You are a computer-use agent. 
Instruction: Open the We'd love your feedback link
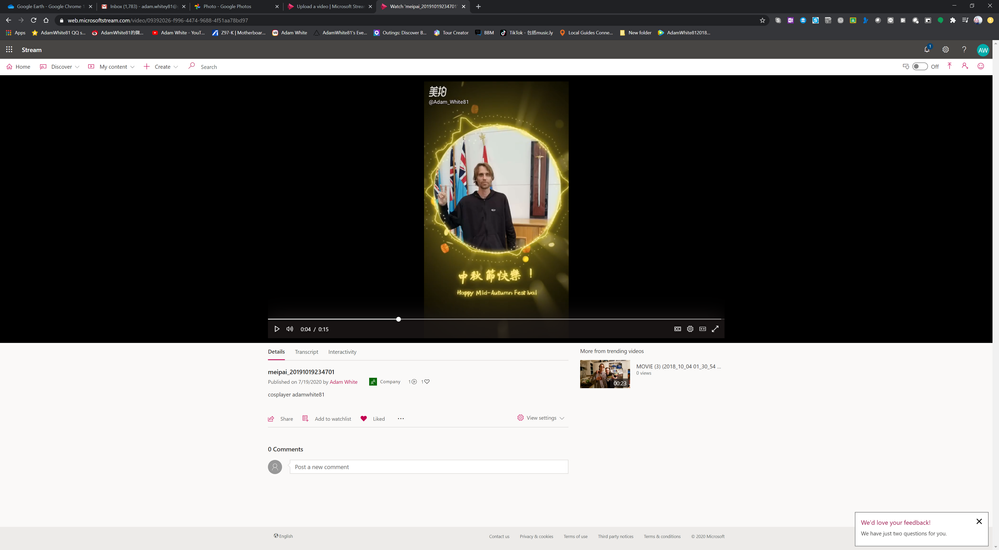pyautogui.click(x=895, y=523)
